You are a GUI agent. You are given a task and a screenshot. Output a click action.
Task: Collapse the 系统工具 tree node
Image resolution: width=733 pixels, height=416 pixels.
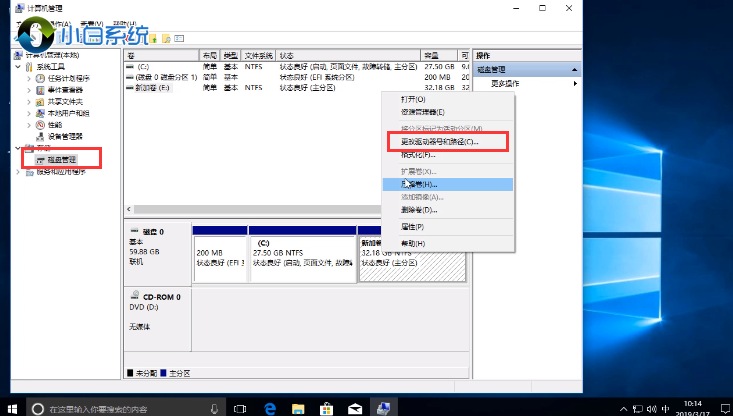pyautogui.click(x=18, y=67)
